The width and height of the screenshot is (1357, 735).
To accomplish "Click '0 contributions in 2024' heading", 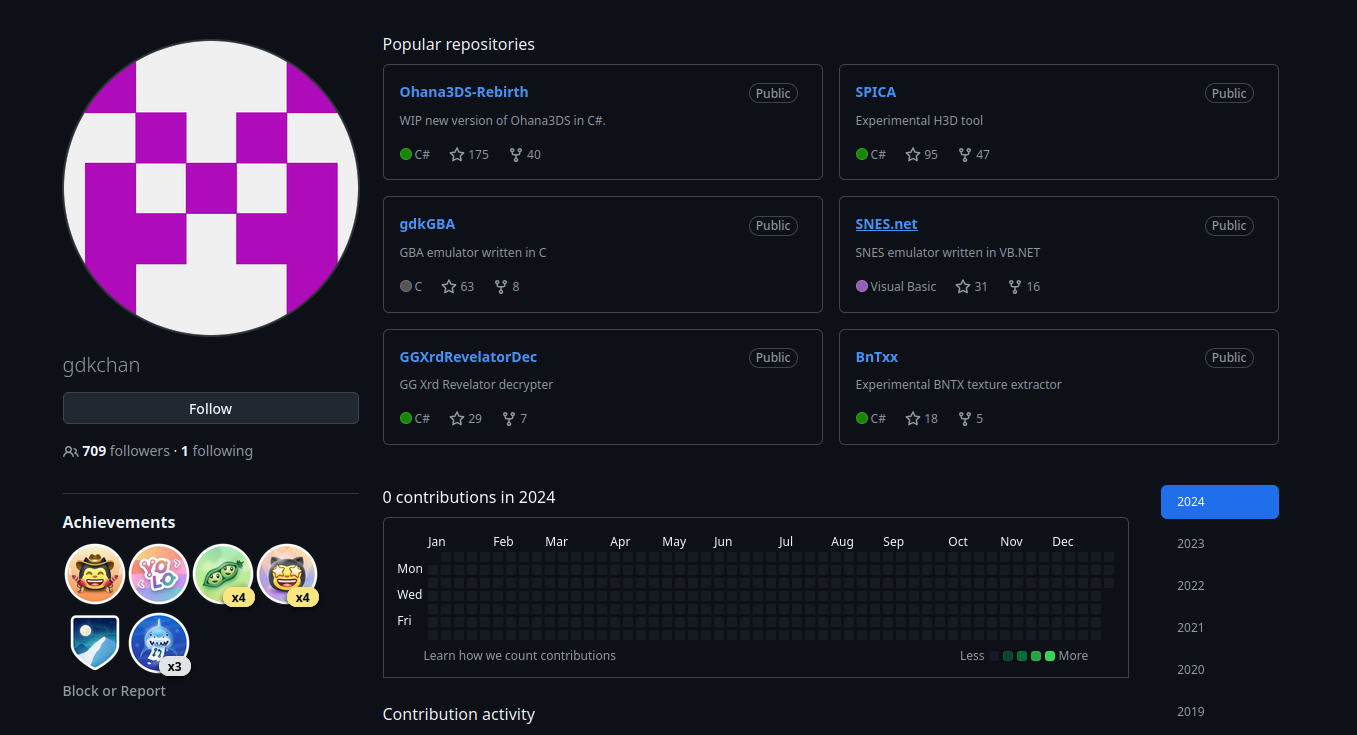I will 469,497.
